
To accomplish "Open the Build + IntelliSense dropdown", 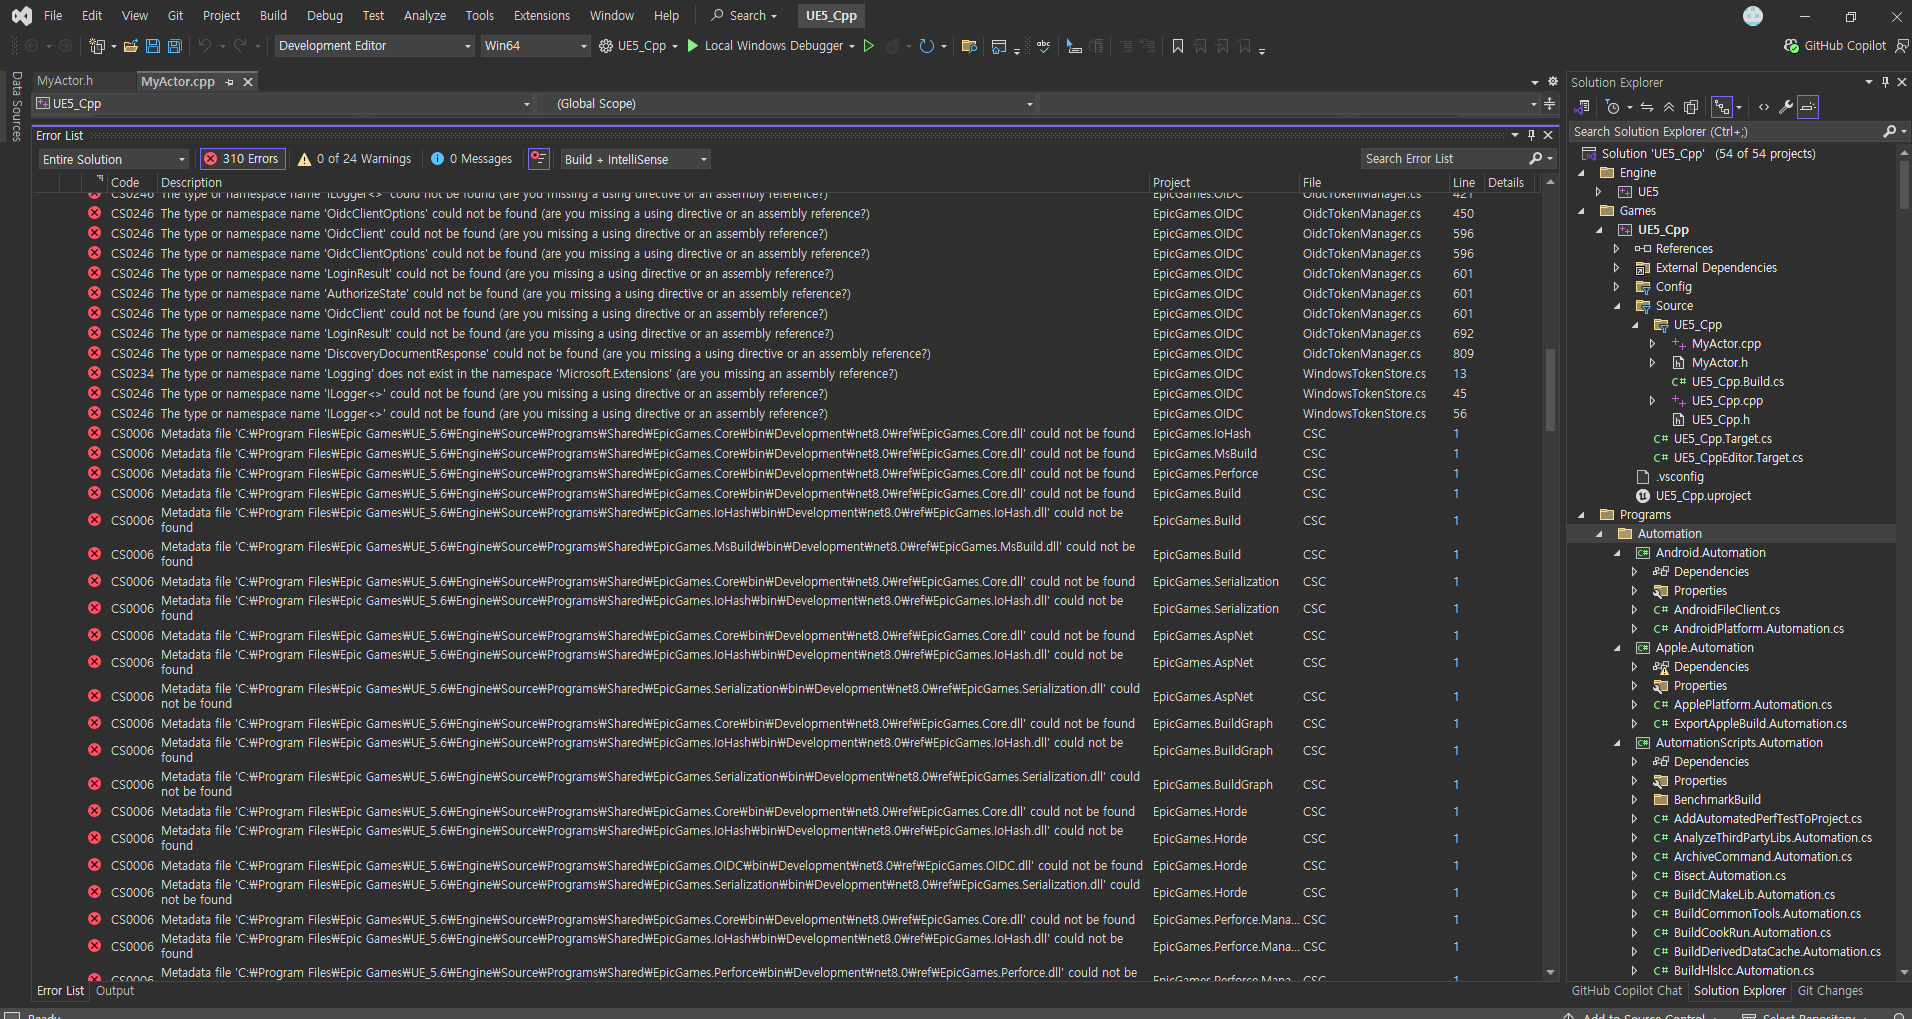I will tap(635, 159).
